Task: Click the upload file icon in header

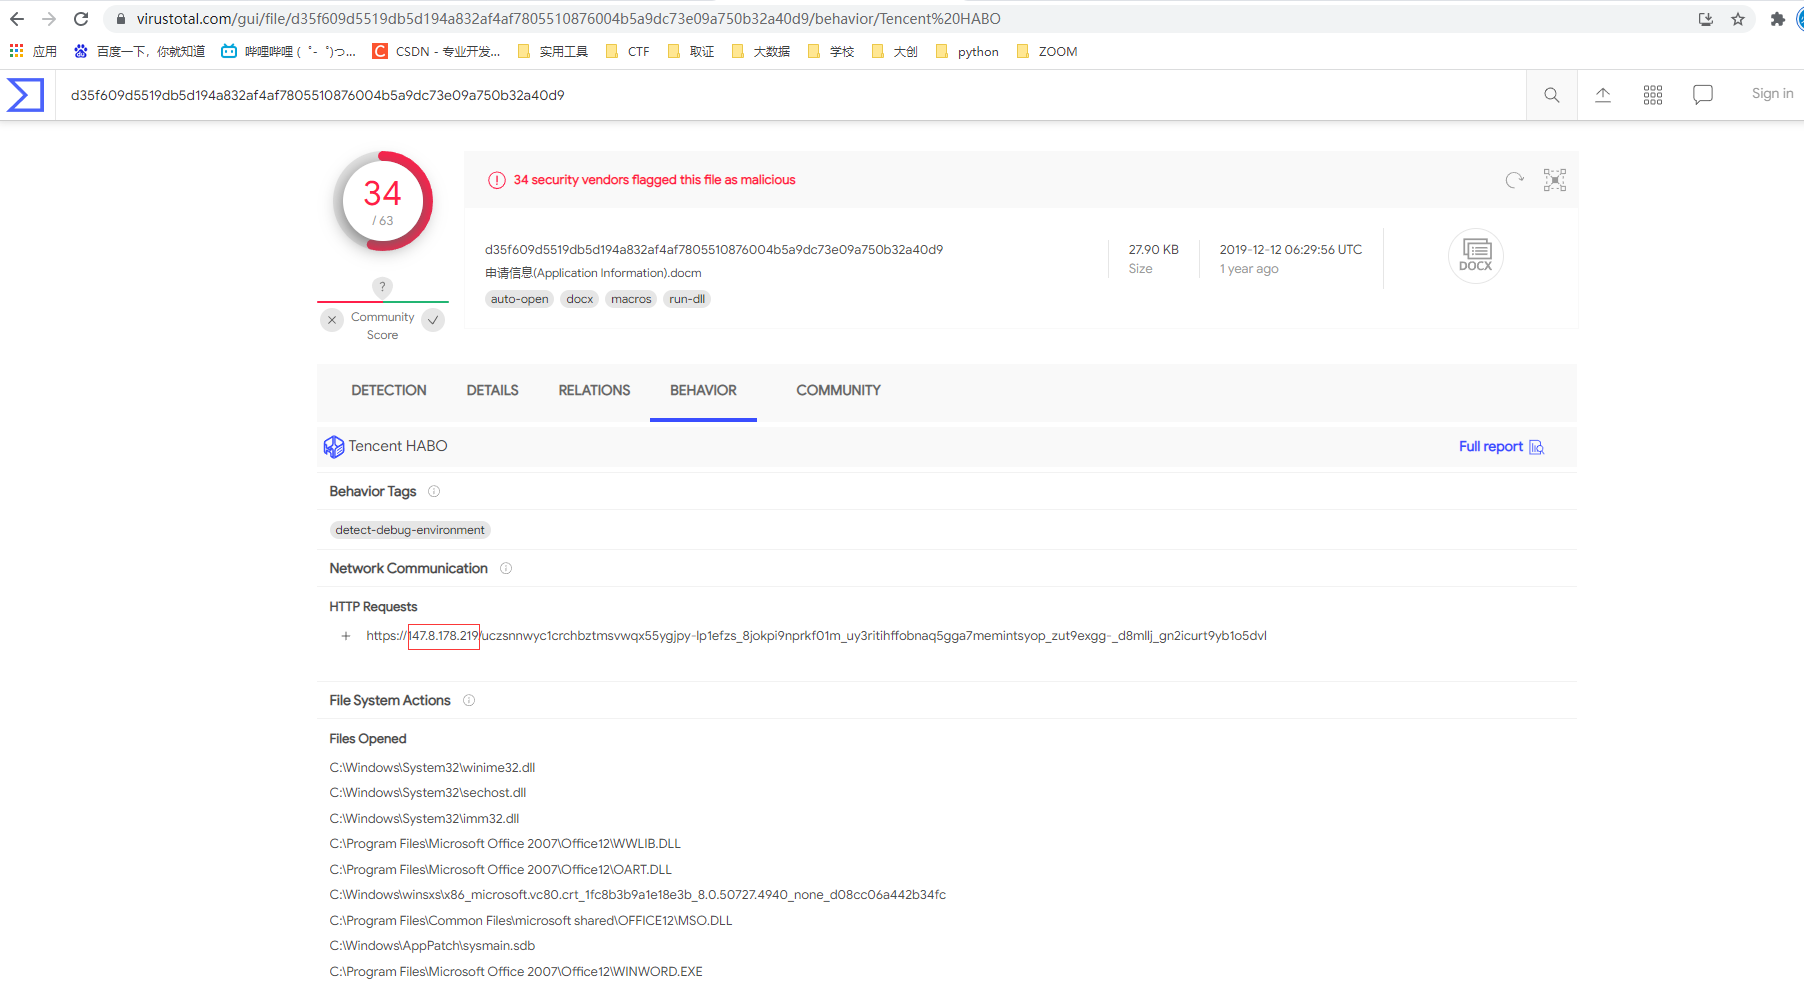Action: [x=1603, y=95]
